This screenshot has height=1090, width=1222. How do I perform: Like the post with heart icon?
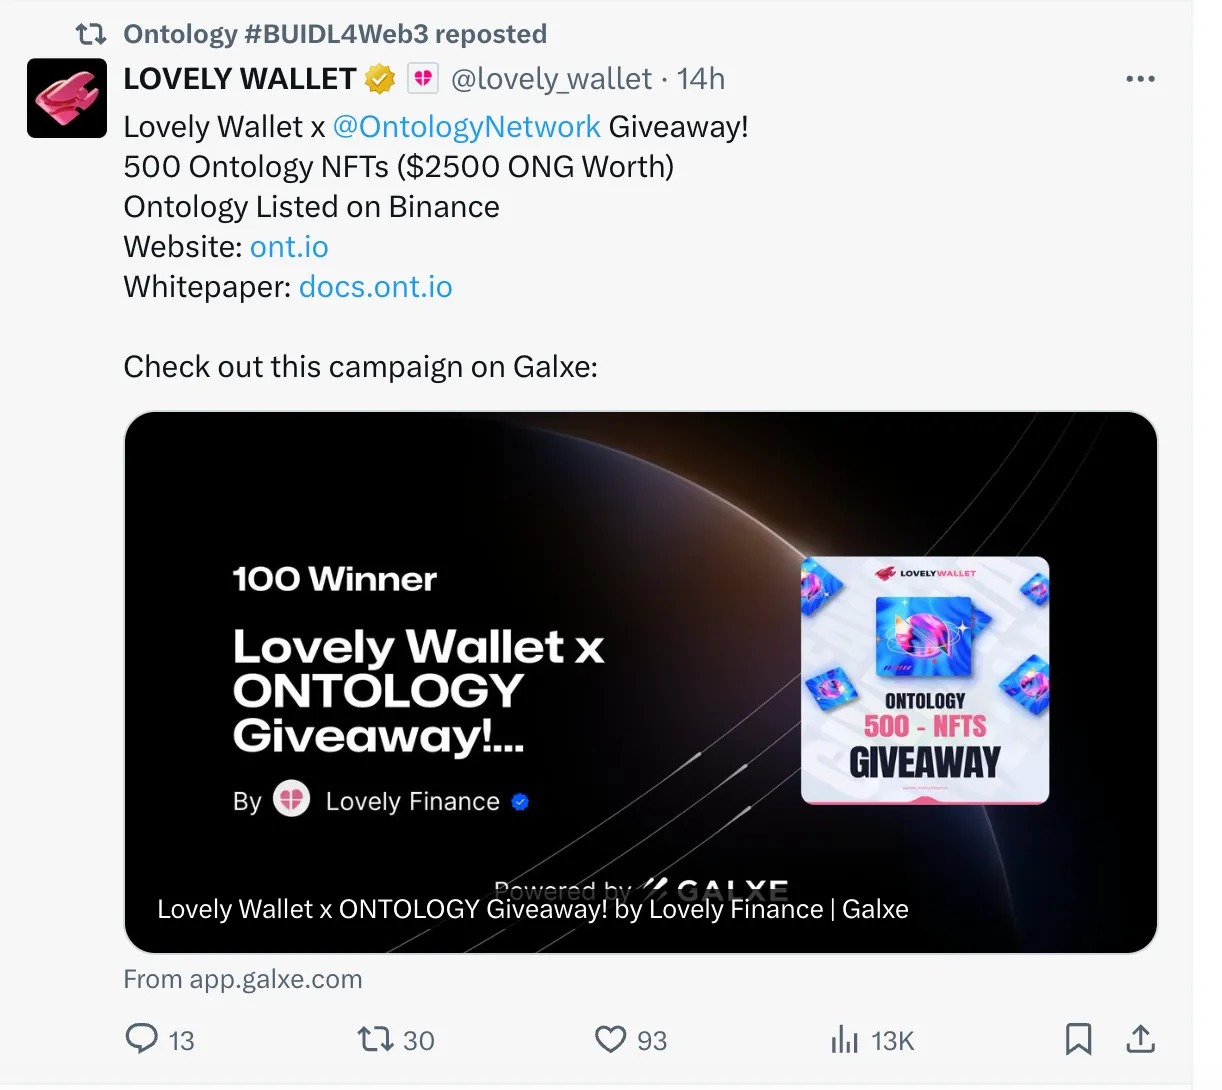tap(610, 1039)
